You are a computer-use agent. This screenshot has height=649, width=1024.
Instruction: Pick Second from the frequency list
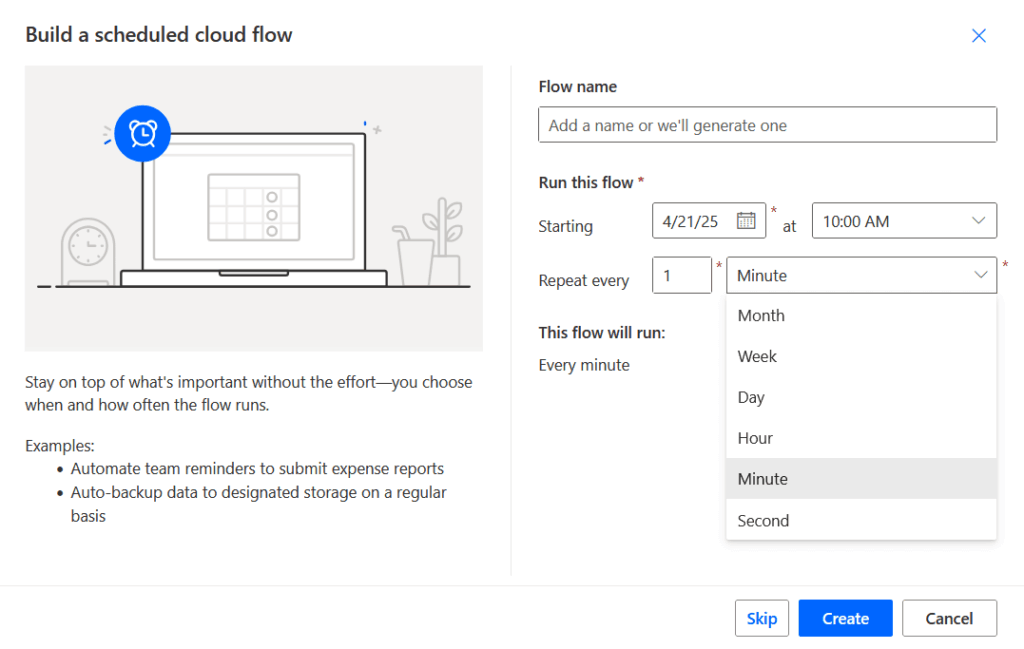(861, 520)
